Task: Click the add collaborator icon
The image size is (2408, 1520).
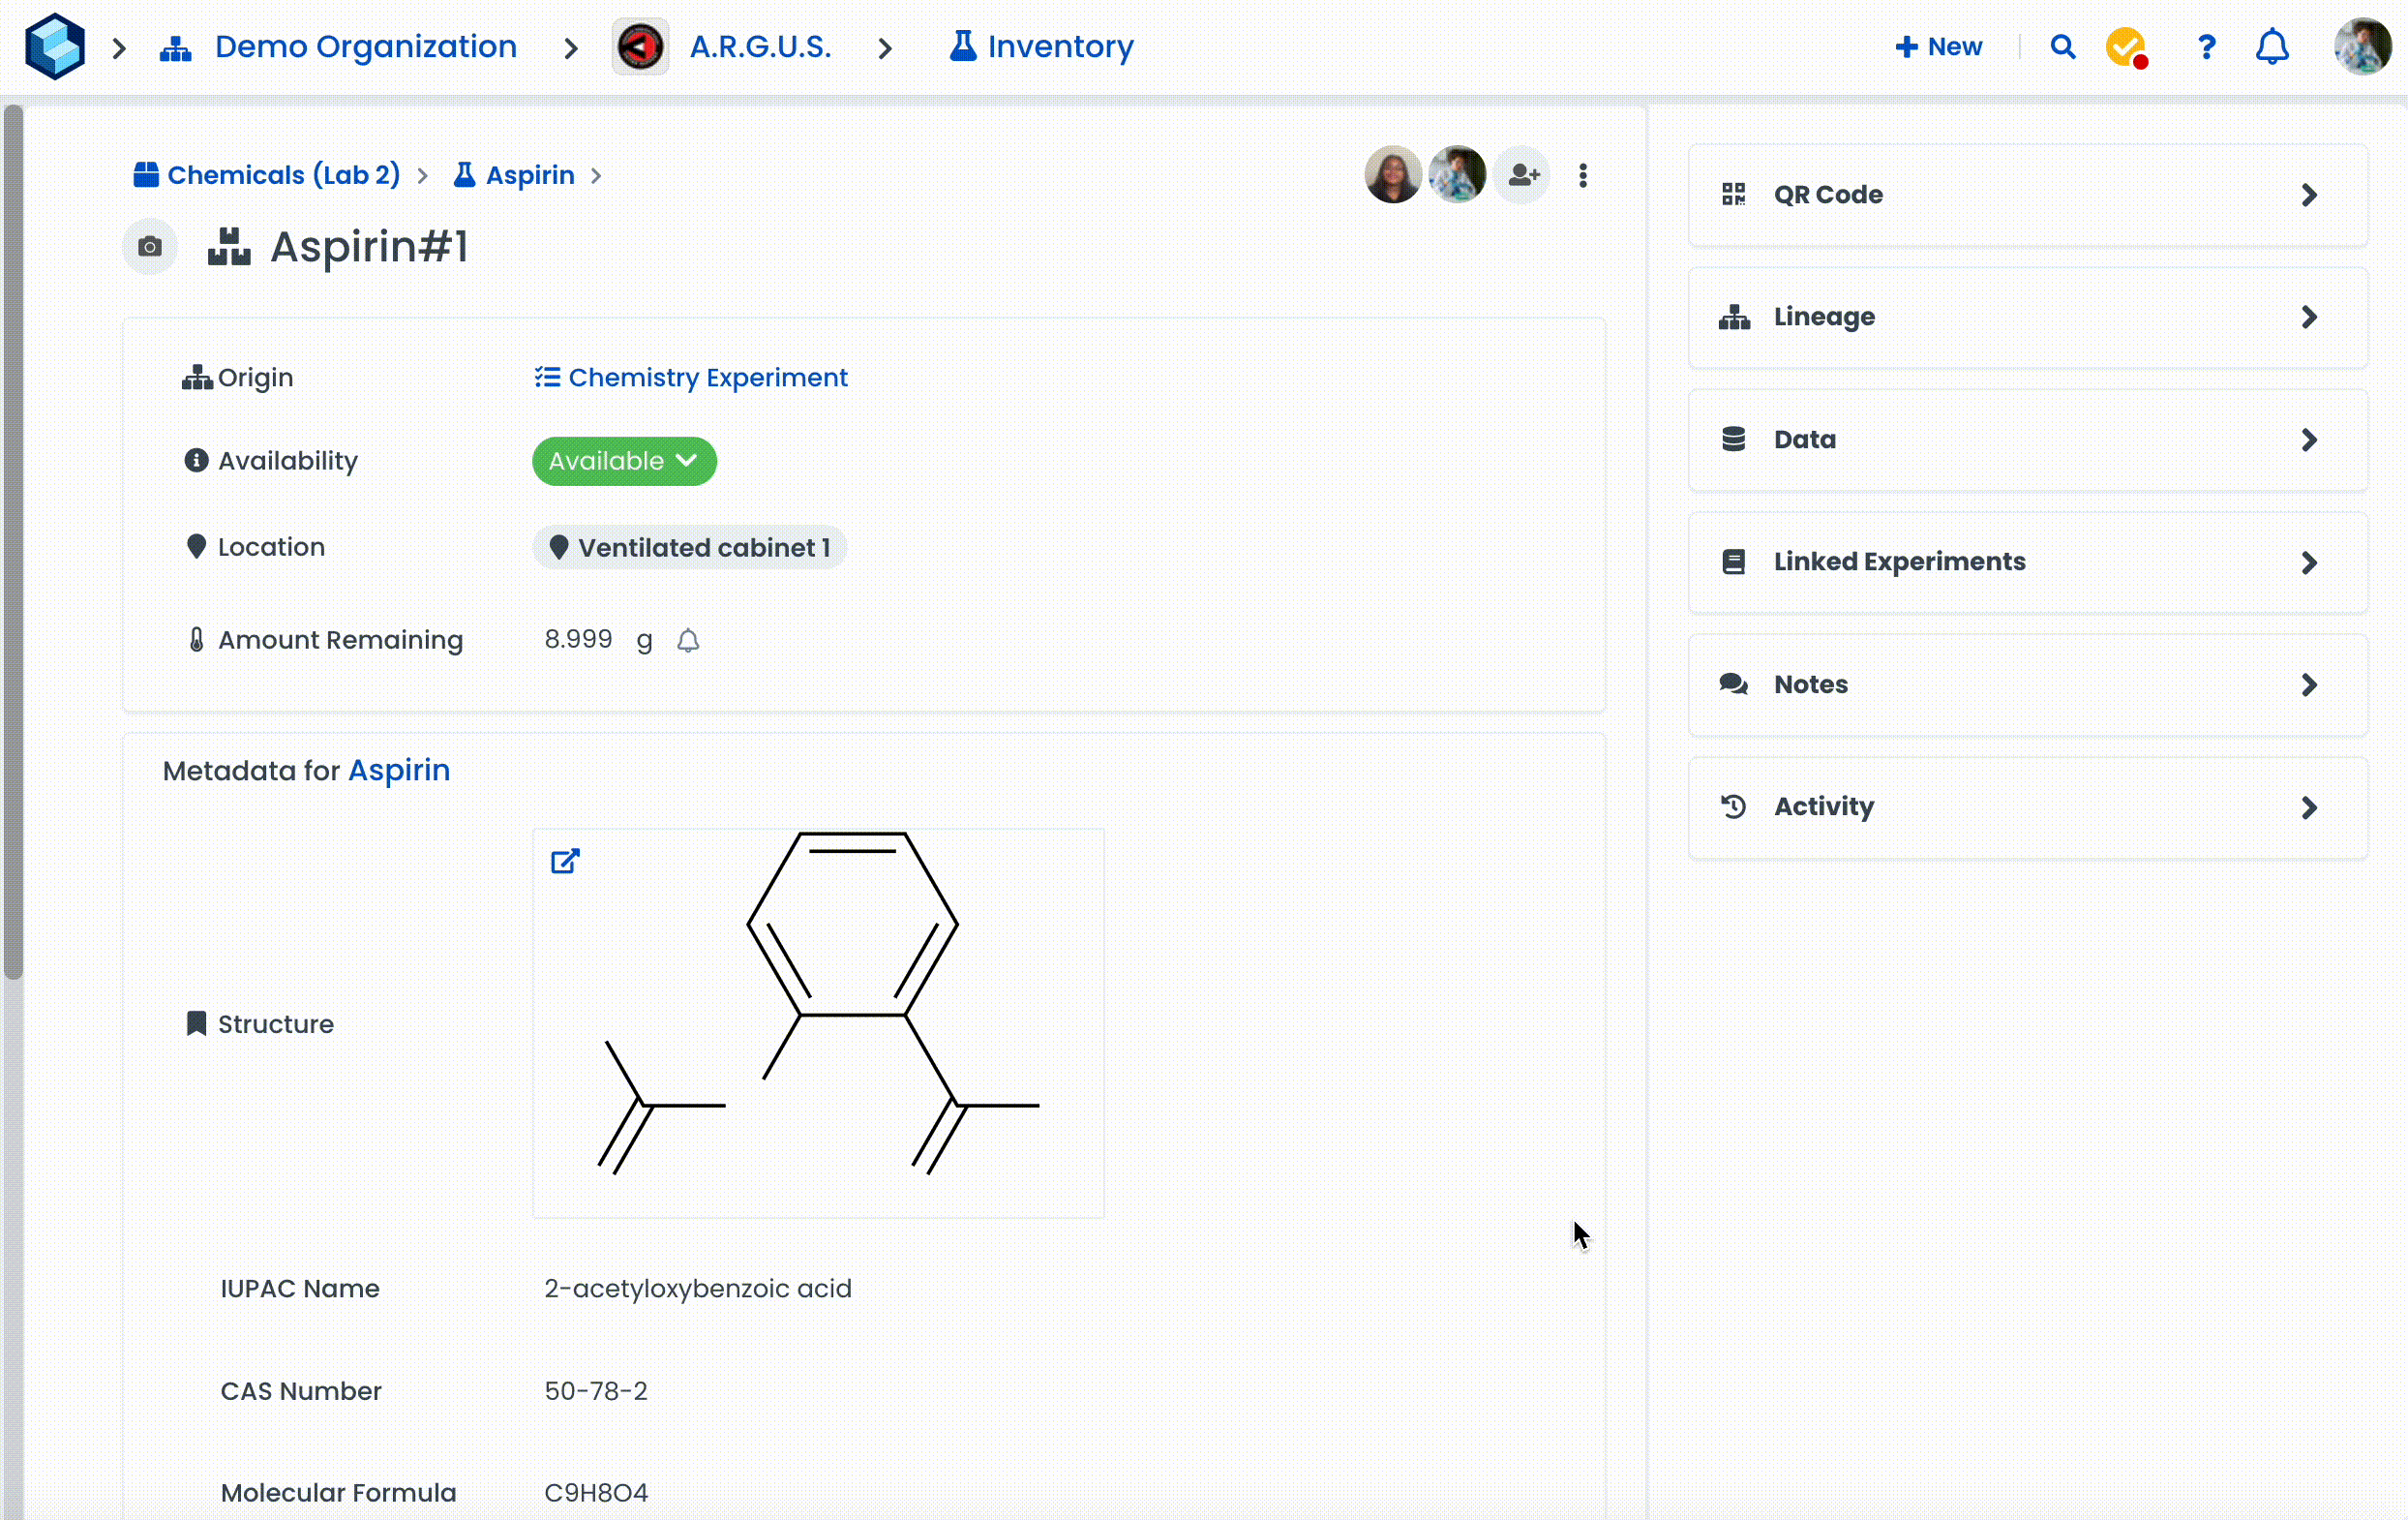Action: coord(1523,176)
